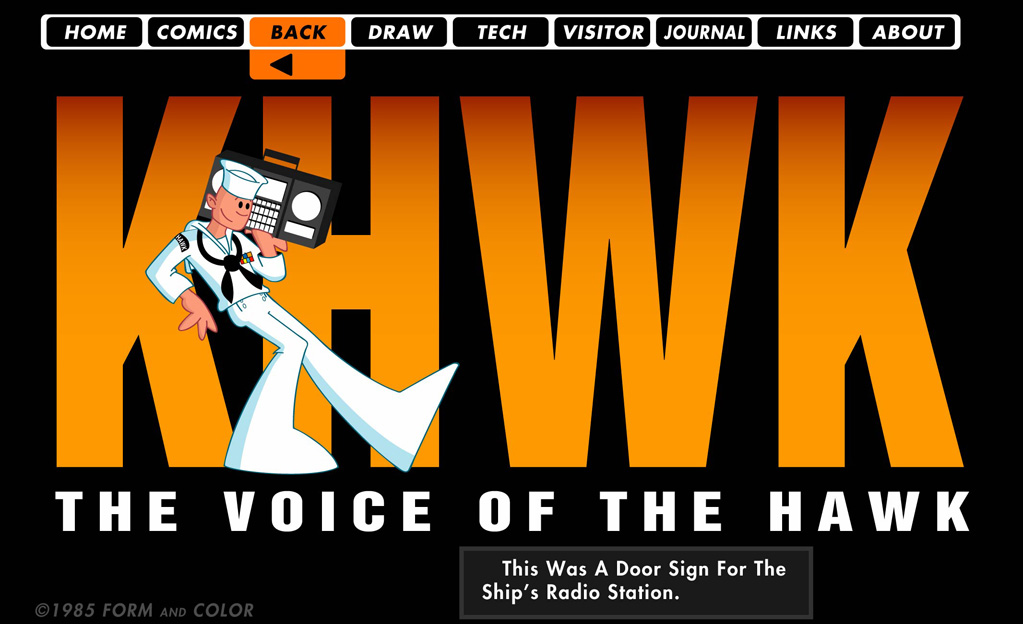Go to the COMICS section
Viewport: 1023px width, 624px height.
tap(196, 32)
